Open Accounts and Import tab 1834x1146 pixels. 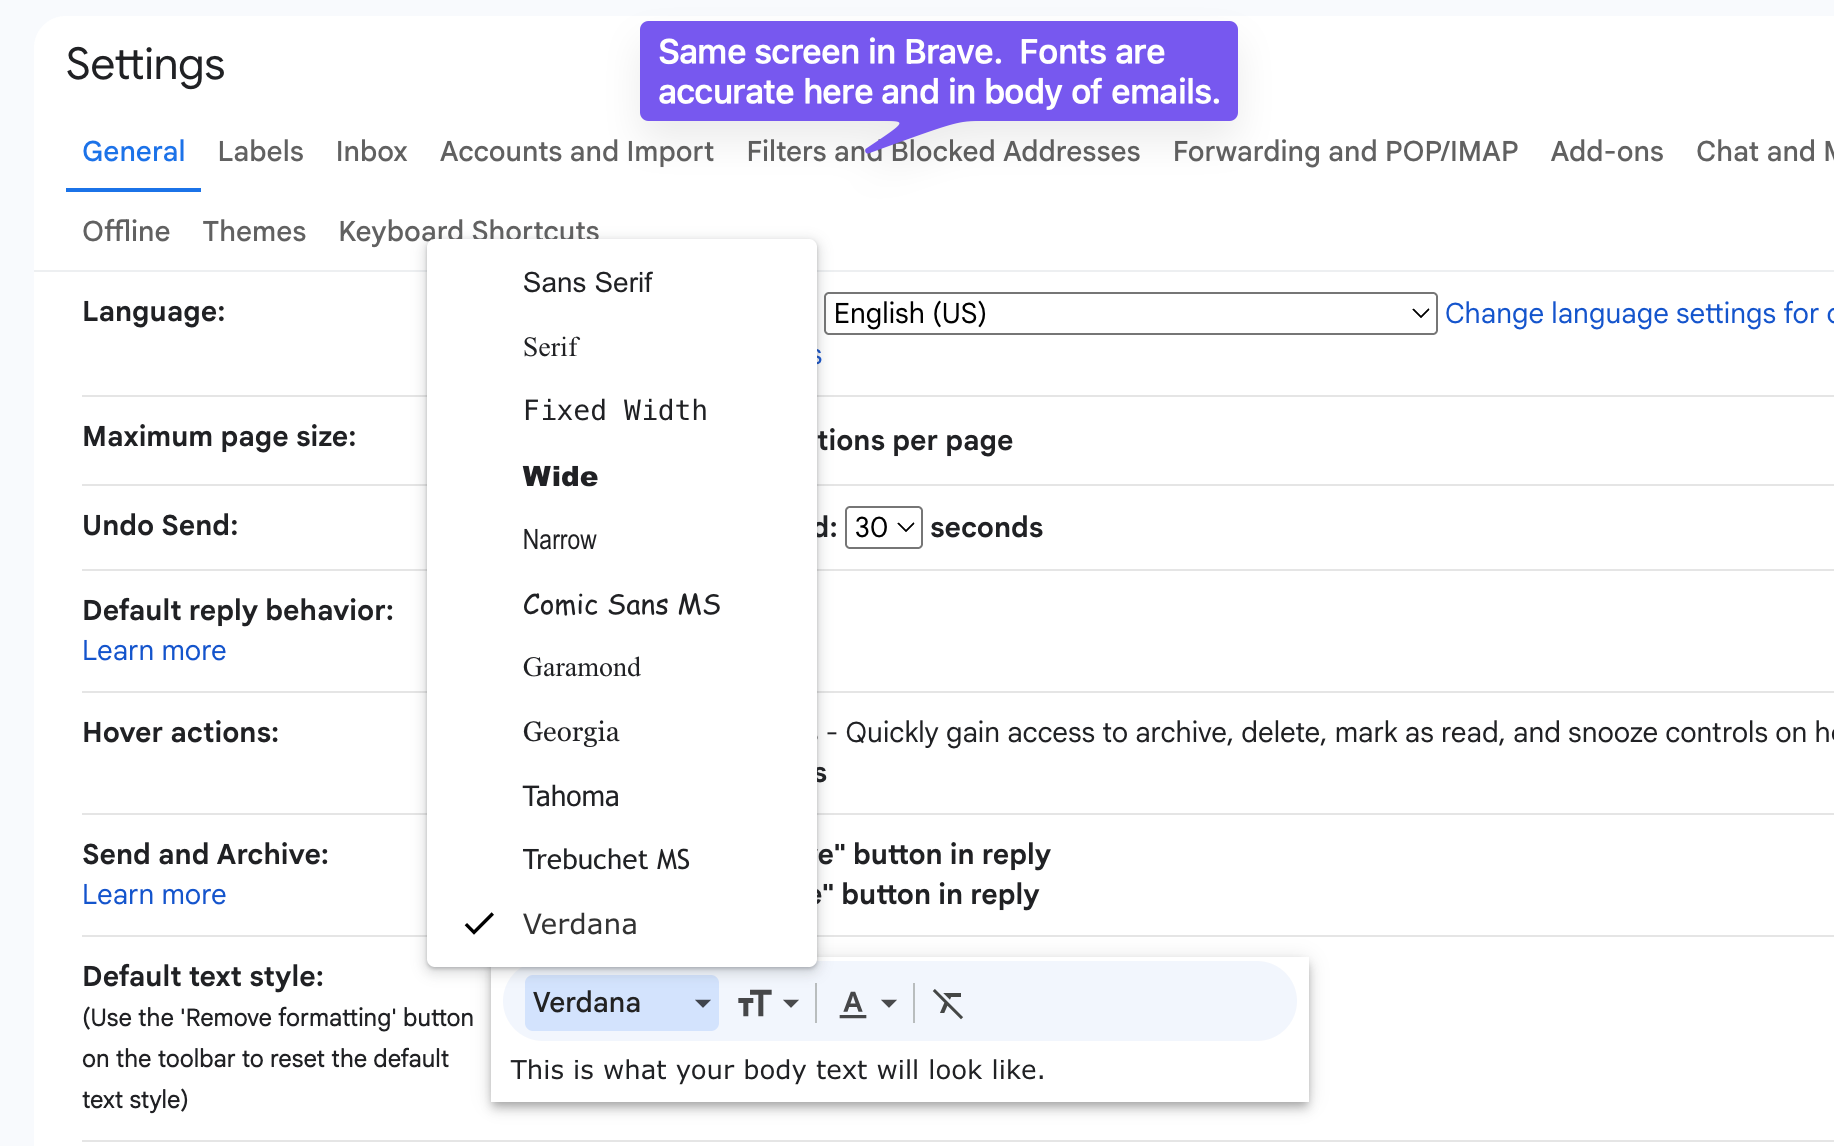pos(576,152)
